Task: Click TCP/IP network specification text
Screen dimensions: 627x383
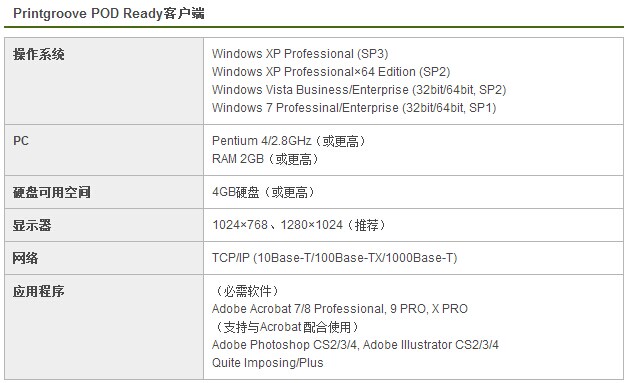Action: coord(335,258)
